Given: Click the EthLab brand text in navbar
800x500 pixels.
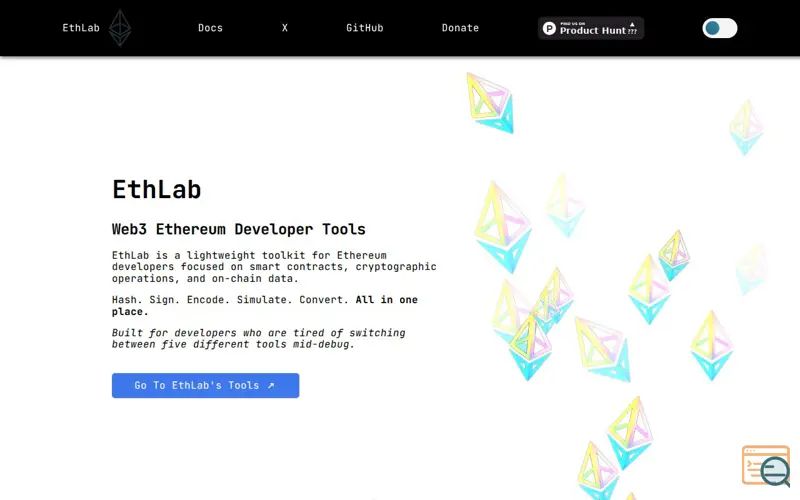Looking at the screenshot, I should point(81,28).
